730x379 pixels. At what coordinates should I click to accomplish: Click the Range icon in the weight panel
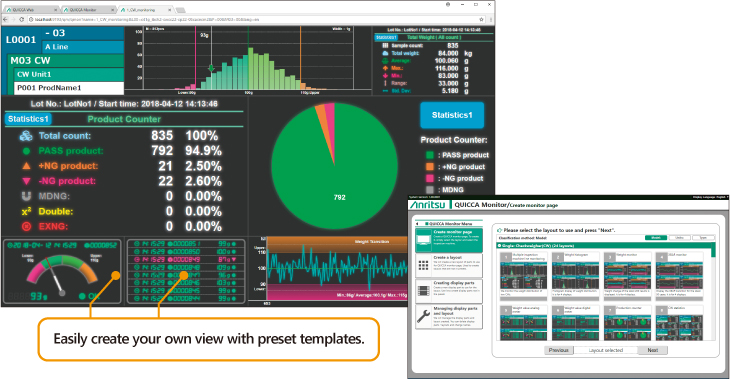coord(385,83)
